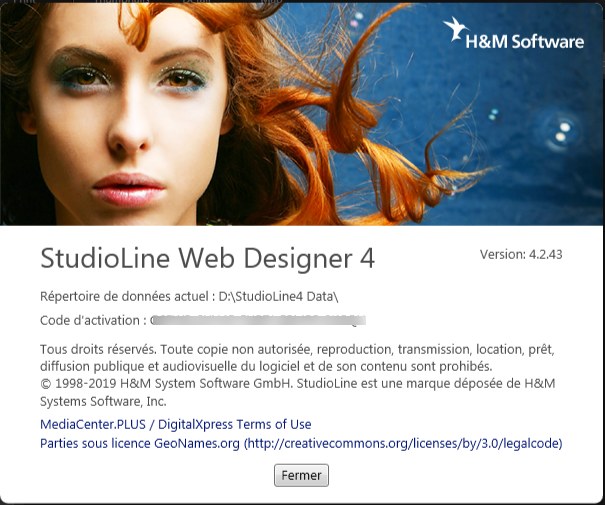Click the Version 4.2.43 label
Image resolution: width=605 pixels, height=505 pixels.
point(521,254)
